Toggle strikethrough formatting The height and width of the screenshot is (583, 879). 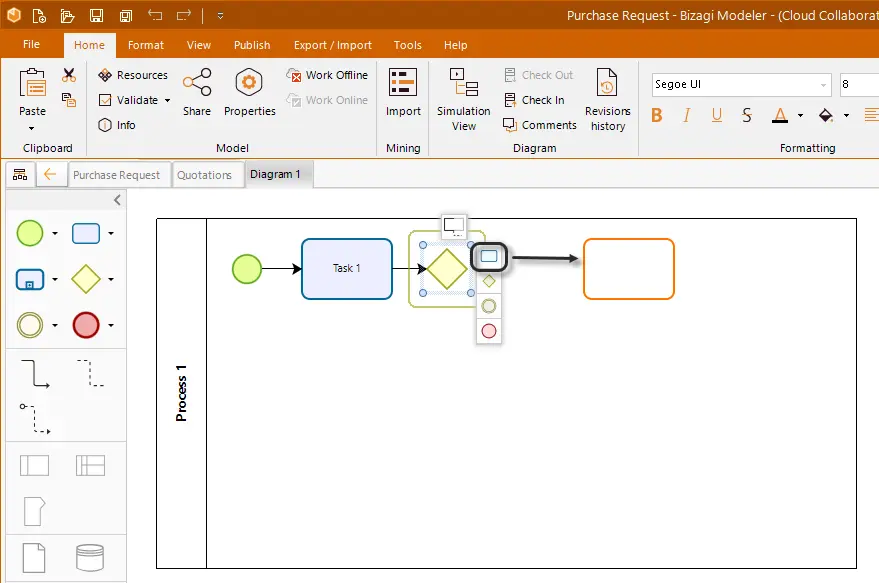[x=746, y=115]
